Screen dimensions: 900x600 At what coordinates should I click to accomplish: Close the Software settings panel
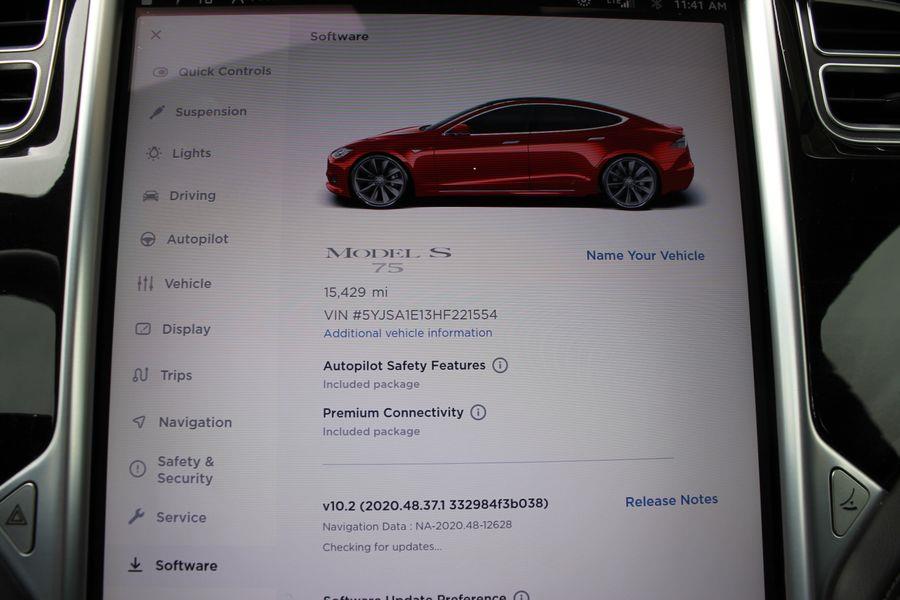point(156,35)
